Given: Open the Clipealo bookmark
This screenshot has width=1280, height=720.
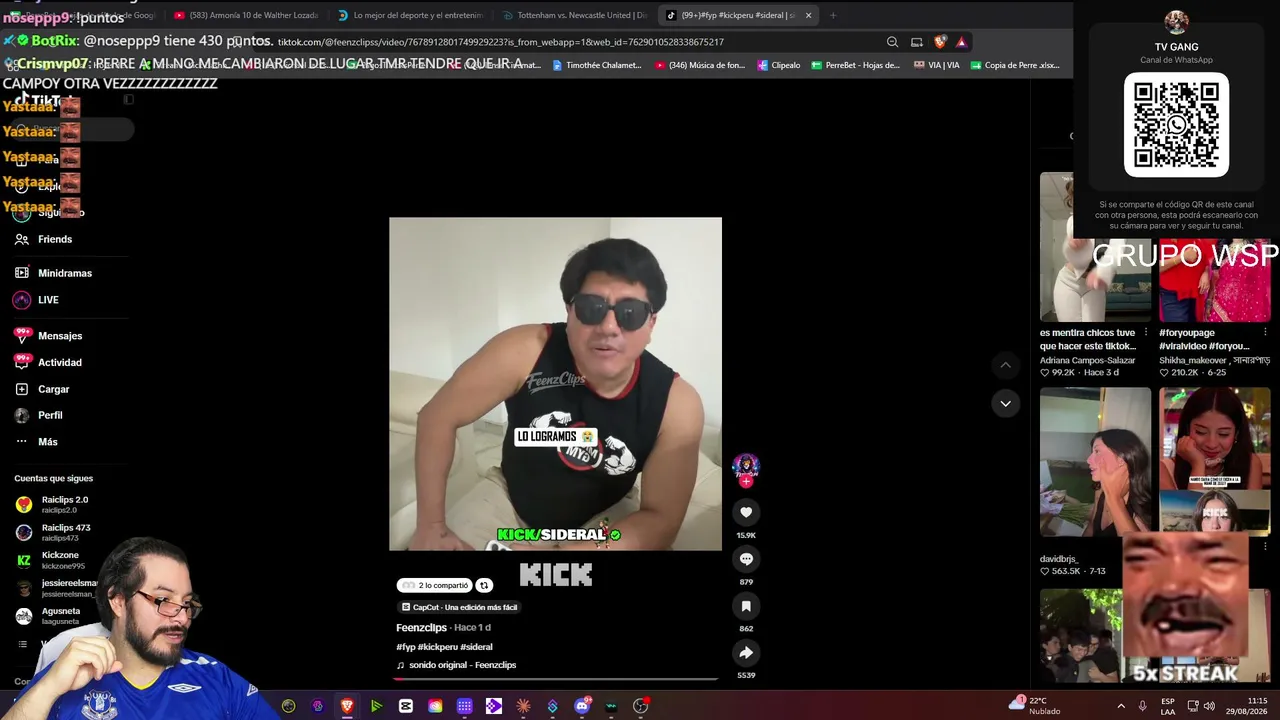Looking at the screenshot, I should [x=779, y=65].
